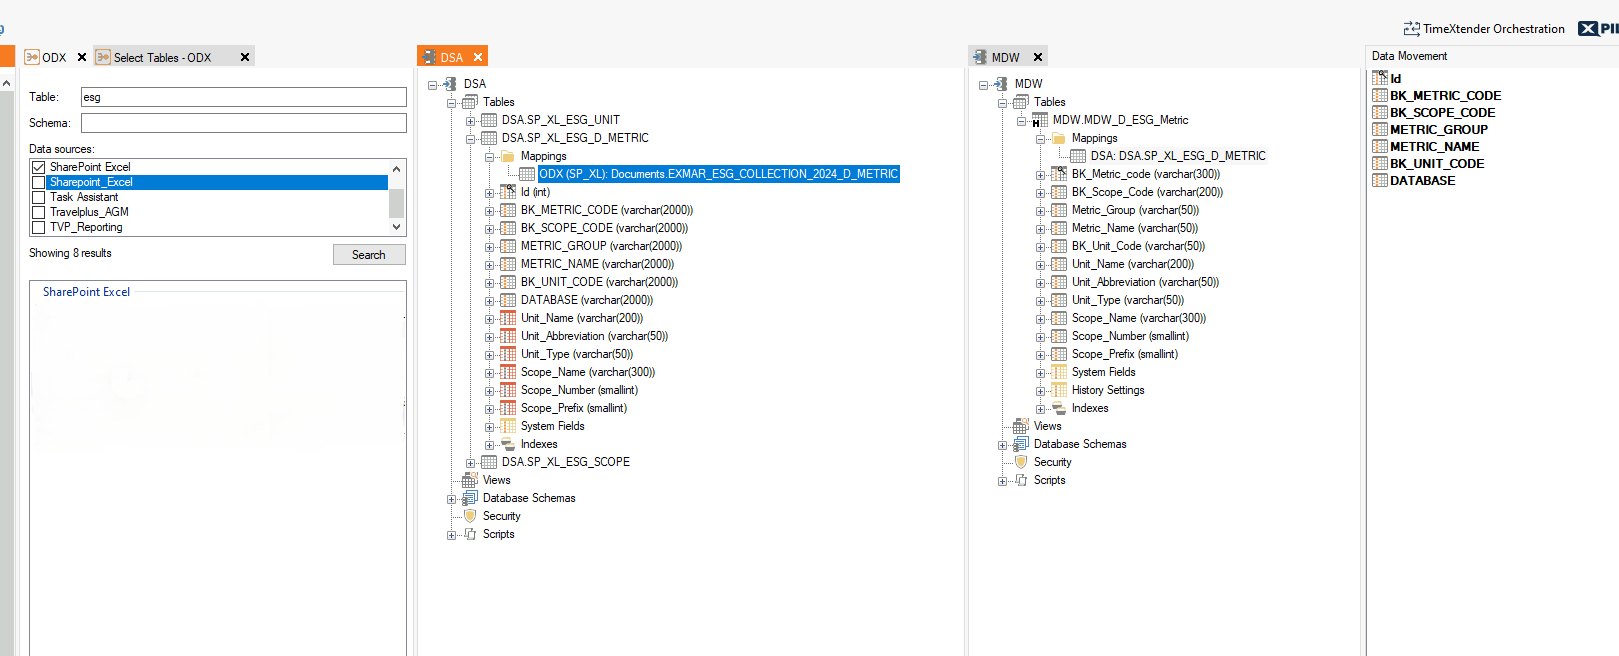Select BK_SCOPE_CODE in Data Movement panel
The image size is (1619, 656).
coord(1442,112)
